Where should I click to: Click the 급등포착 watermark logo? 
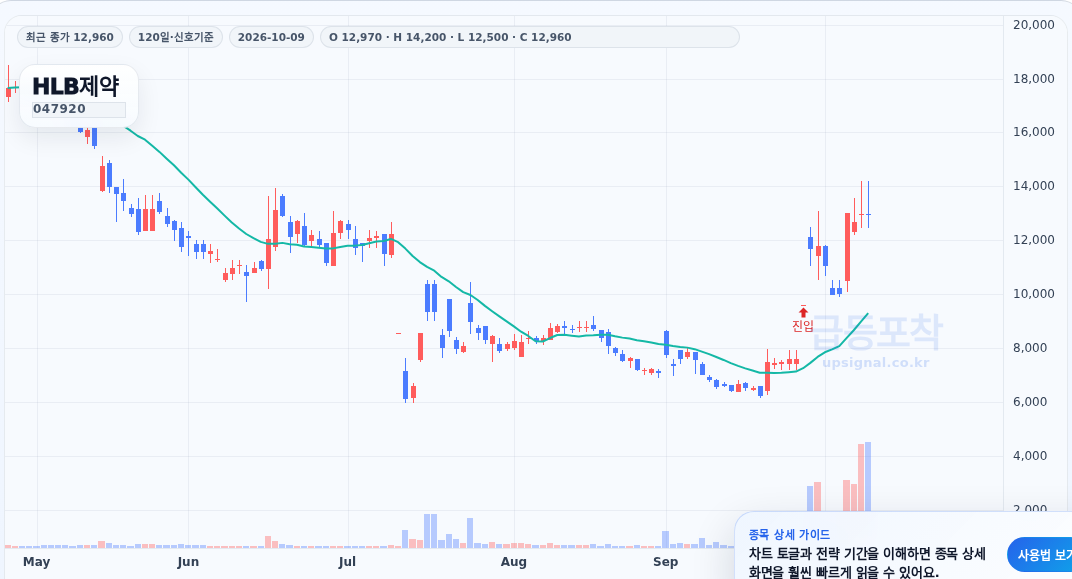877,332
